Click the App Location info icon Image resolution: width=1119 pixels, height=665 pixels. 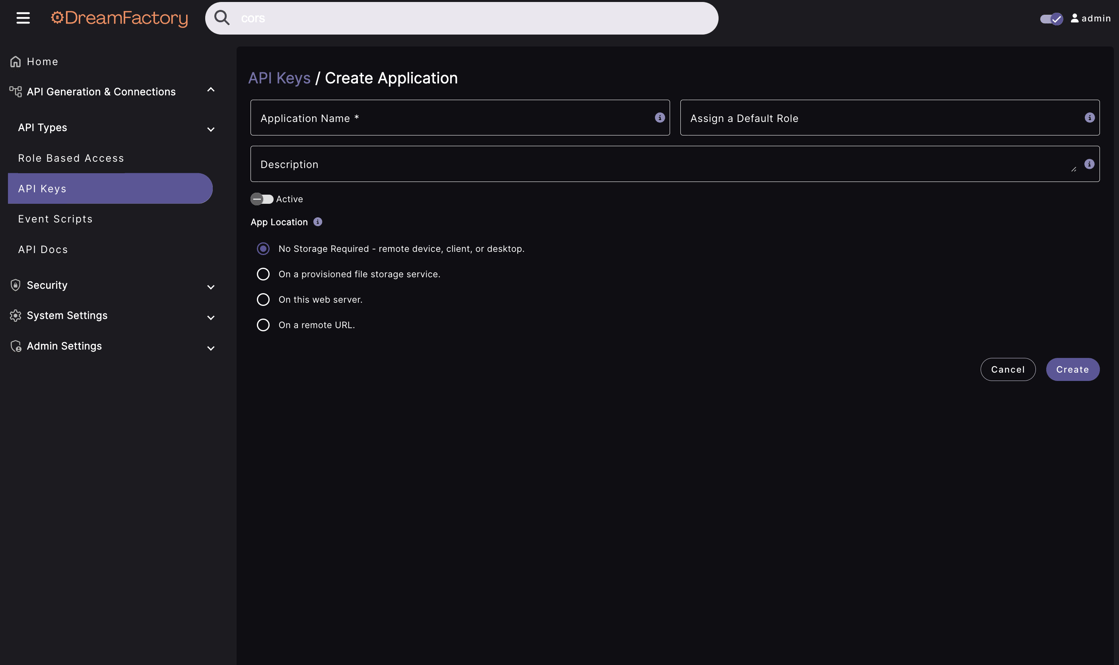pyautogui.click(x=318, y=222)
